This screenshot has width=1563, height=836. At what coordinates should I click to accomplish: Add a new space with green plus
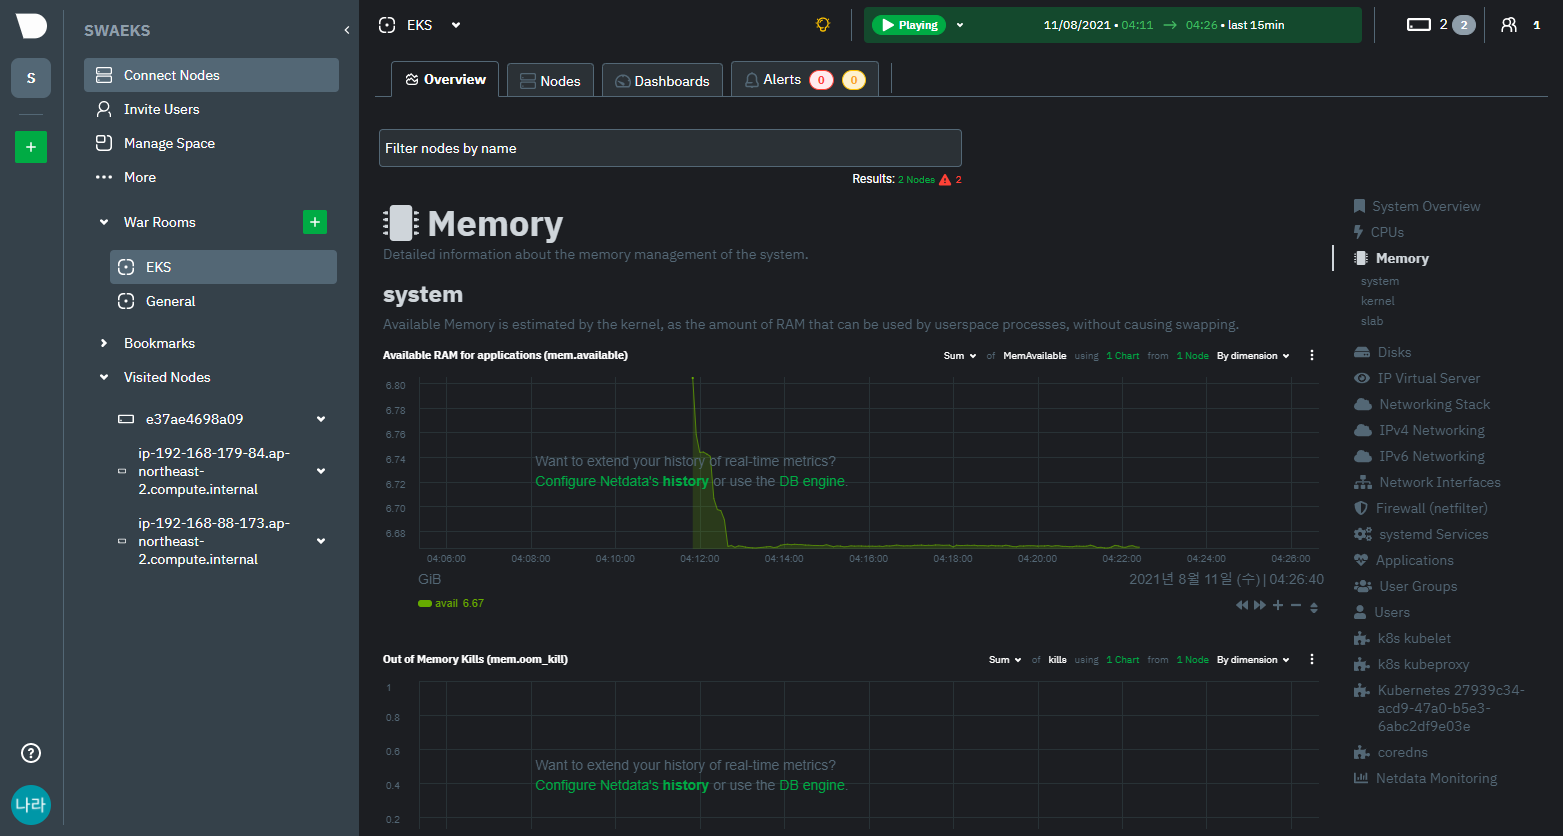pos(31,147)
